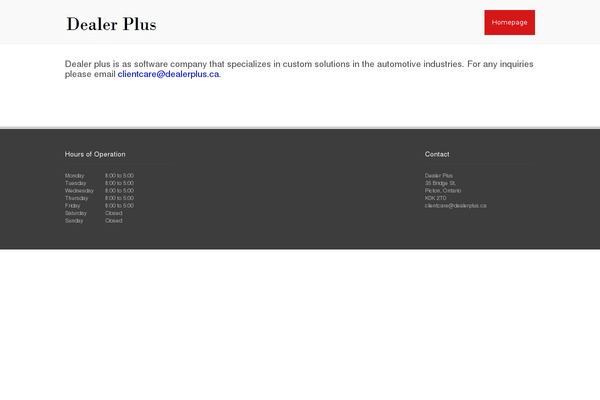Click the Dealer Plus name in the Contact section
Viewport: 600px width, 400px height.
(439, 176)
